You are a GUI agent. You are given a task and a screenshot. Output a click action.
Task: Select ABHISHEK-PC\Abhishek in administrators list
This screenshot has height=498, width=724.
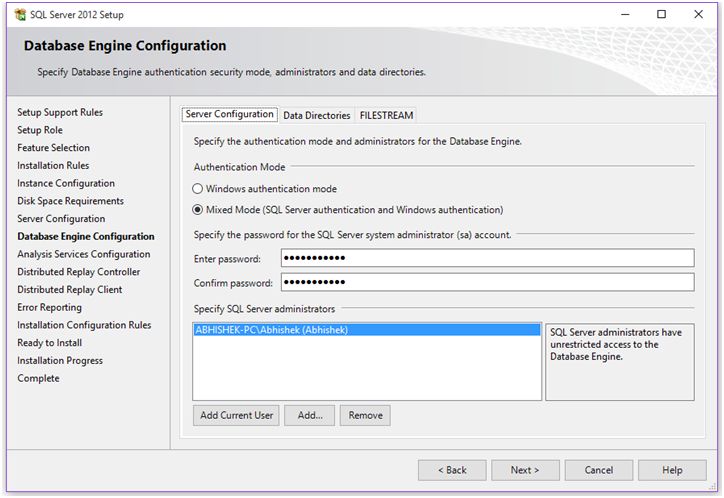point(272,329)
